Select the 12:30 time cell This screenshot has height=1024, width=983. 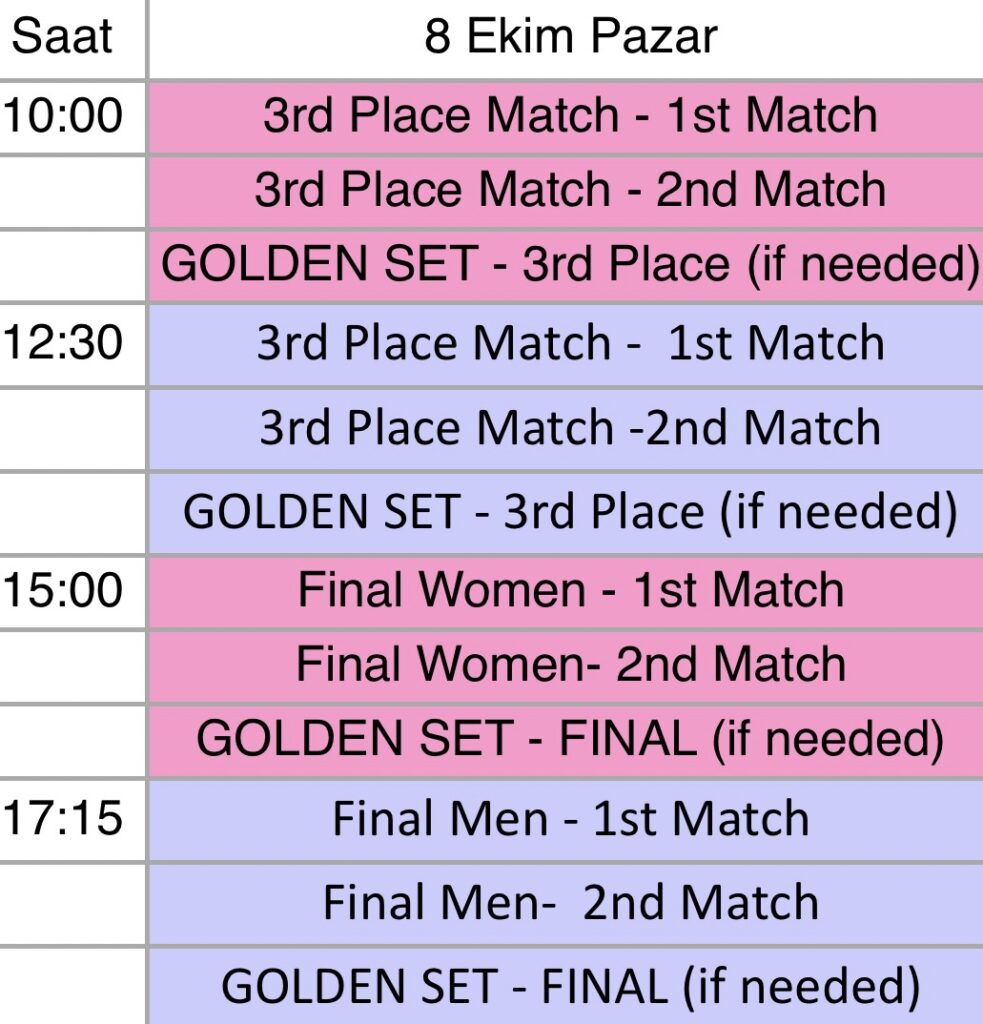tap(62, 344)
